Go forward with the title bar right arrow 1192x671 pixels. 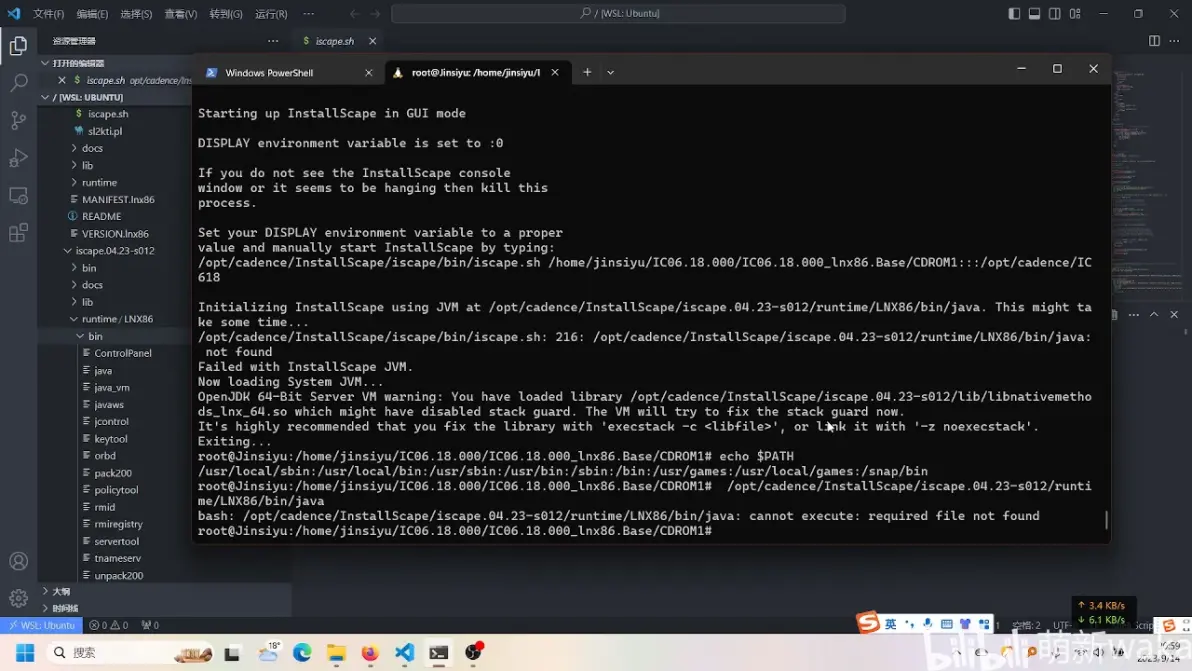[376, 14]
